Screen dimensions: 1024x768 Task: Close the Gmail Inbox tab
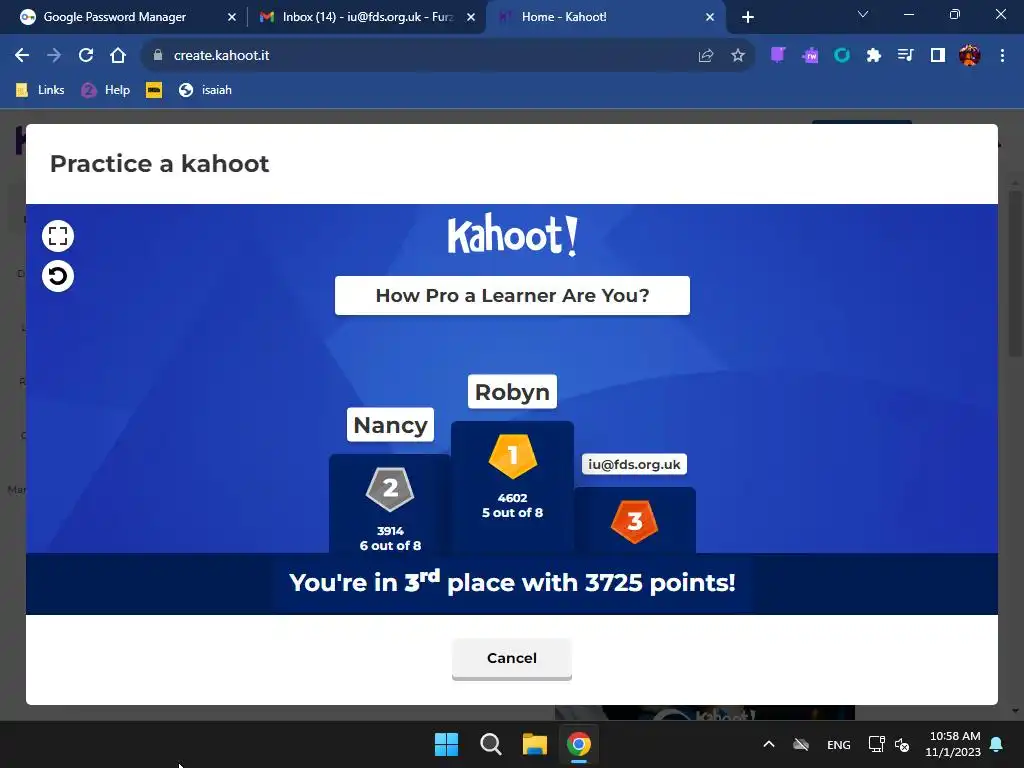coord(471,17)
